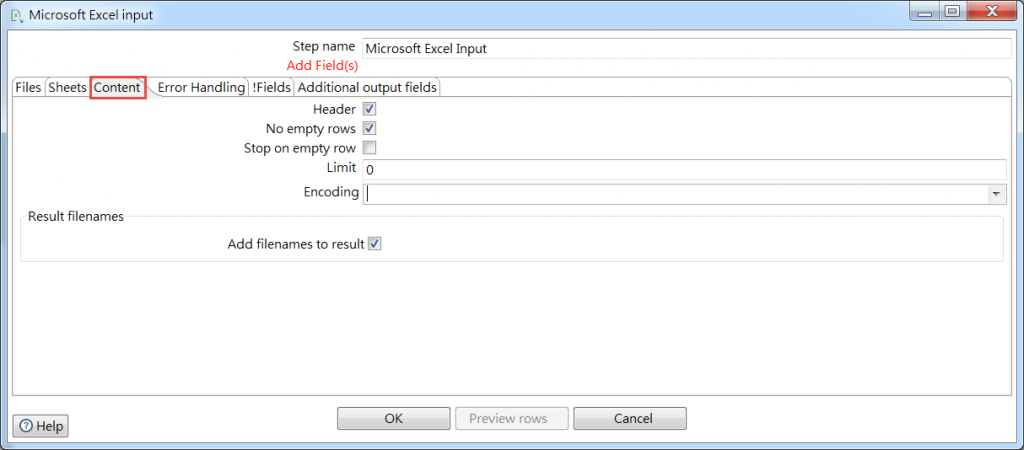Focus the Encoding combo box text area
Screen dimensions: 1024x450
click(675, 194)
